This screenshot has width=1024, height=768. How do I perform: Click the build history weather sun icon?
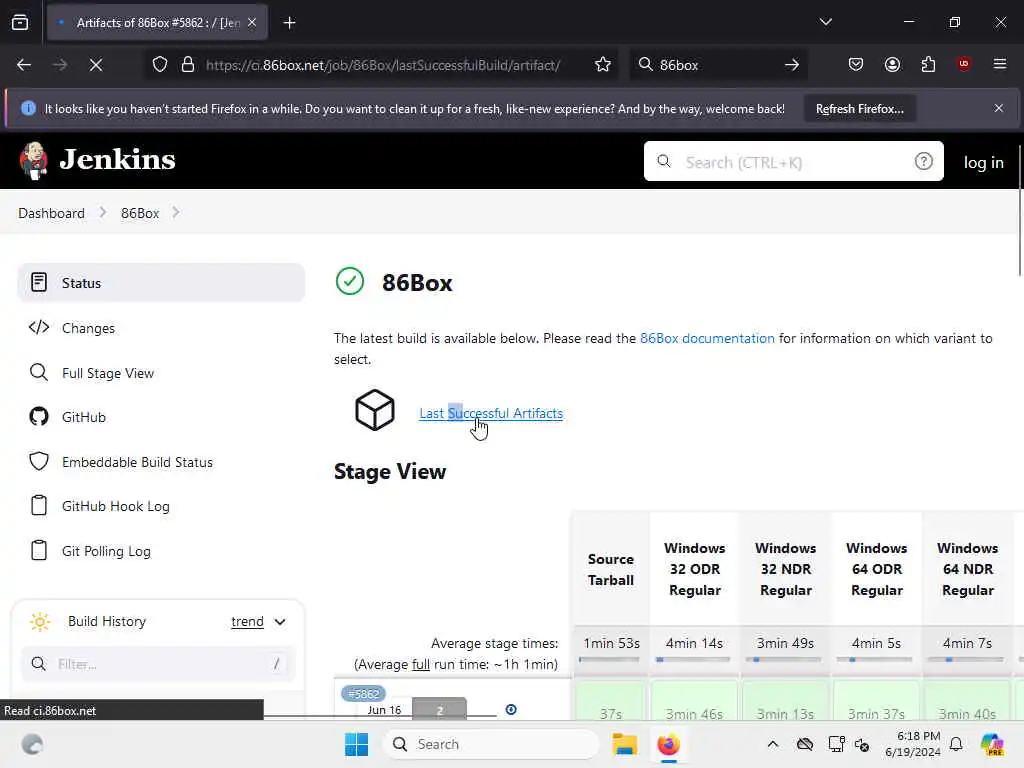(x=40, y=622)
